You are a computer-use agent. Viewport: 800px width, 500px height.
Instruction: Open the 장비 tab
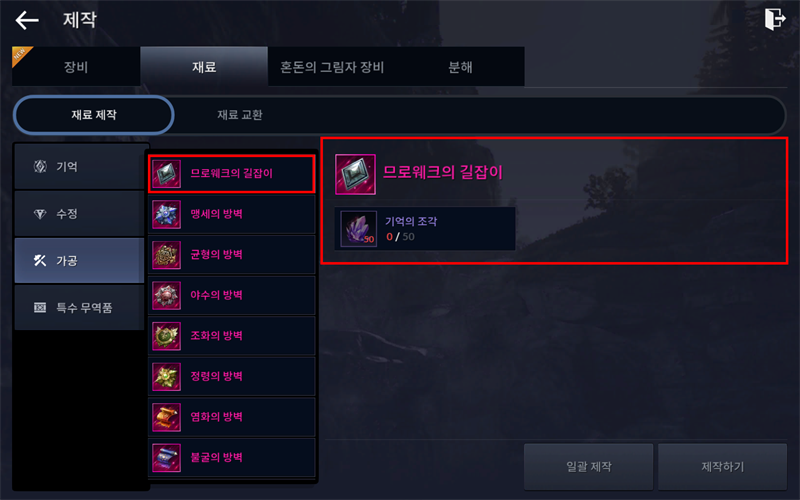(76, 67)
